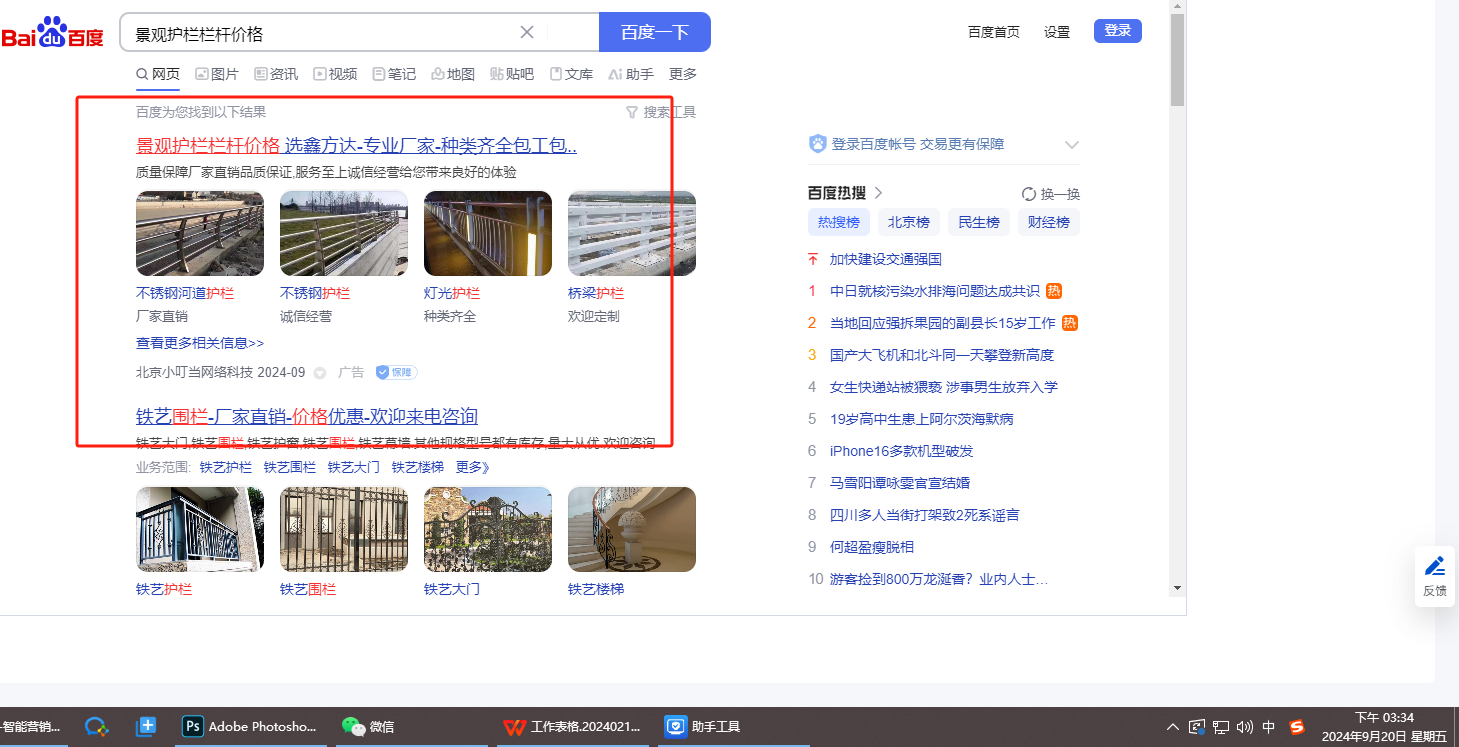Screen dimensions: 1459x747
Task: Select the 文库 tab
Action: [x=571, y=74]
